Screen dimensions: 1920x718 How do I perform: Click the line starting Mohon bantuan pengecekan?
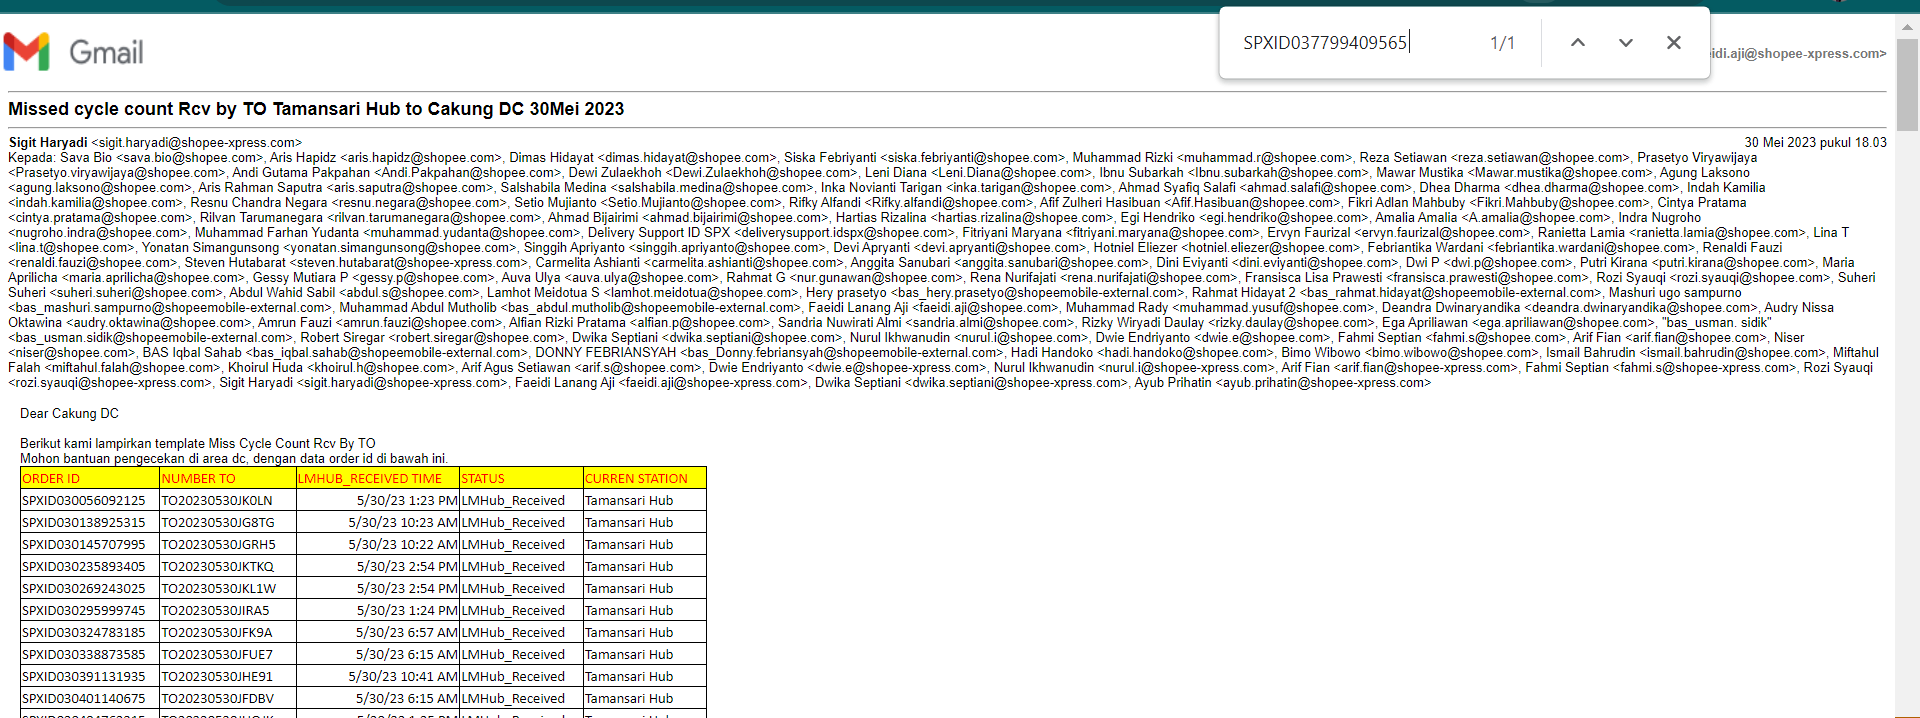pos(233,459)
